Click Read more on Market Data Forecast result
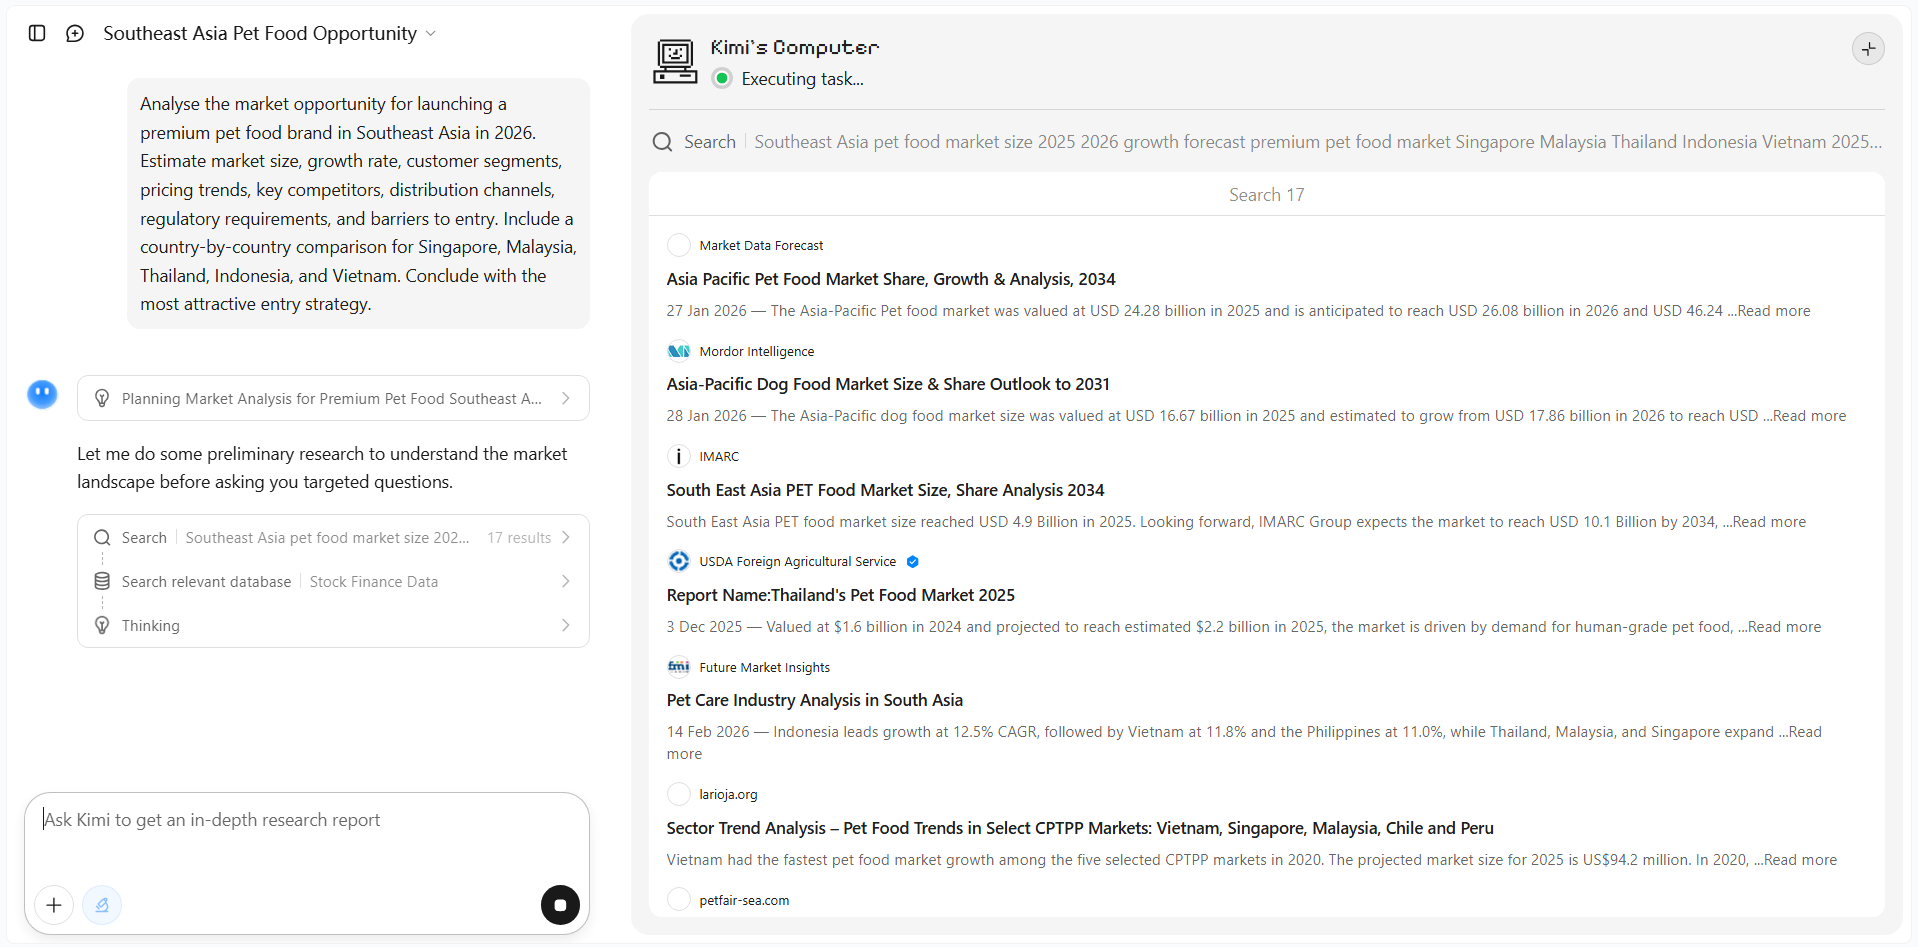 pos(1774,311)
